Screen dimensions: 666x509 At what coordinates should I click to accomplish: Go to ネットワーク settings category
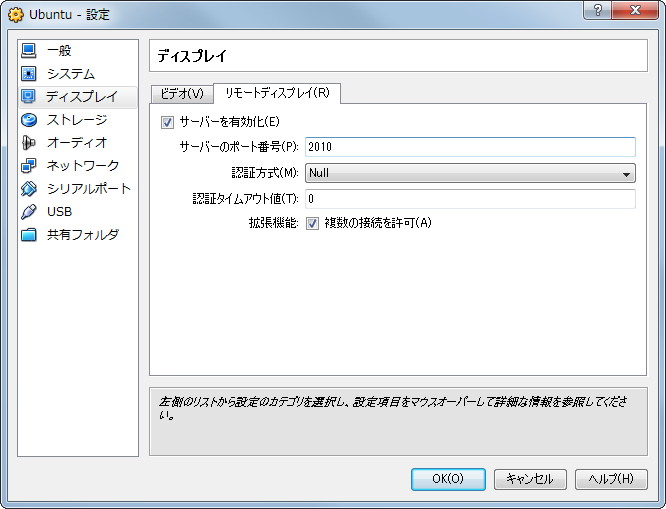[x=83, y=165]
